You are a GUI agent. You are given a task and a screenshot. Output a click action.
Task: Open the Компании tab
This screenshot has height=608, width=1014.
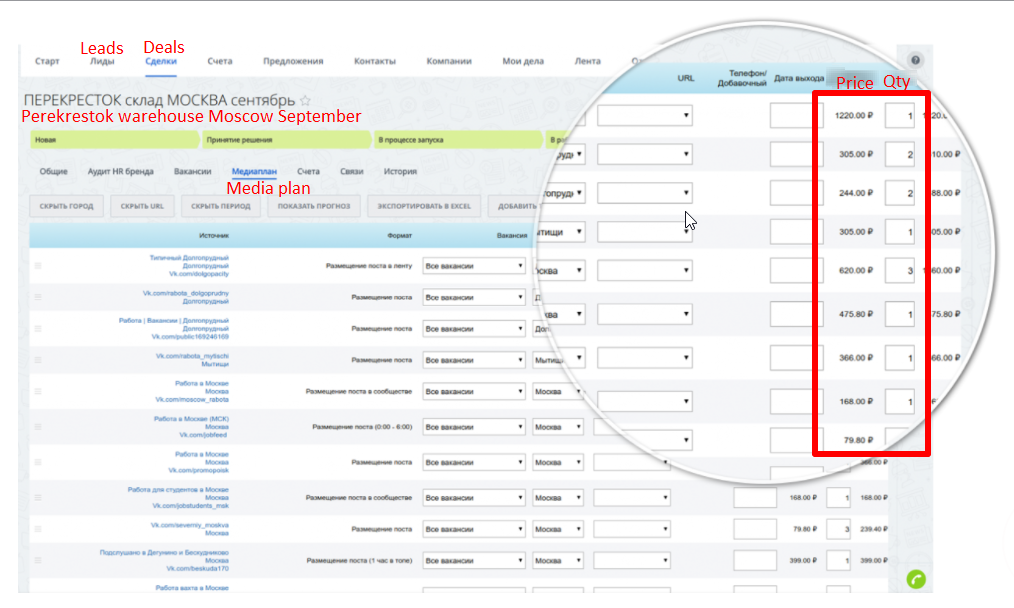pyautogui.click(x=449, y=61)
